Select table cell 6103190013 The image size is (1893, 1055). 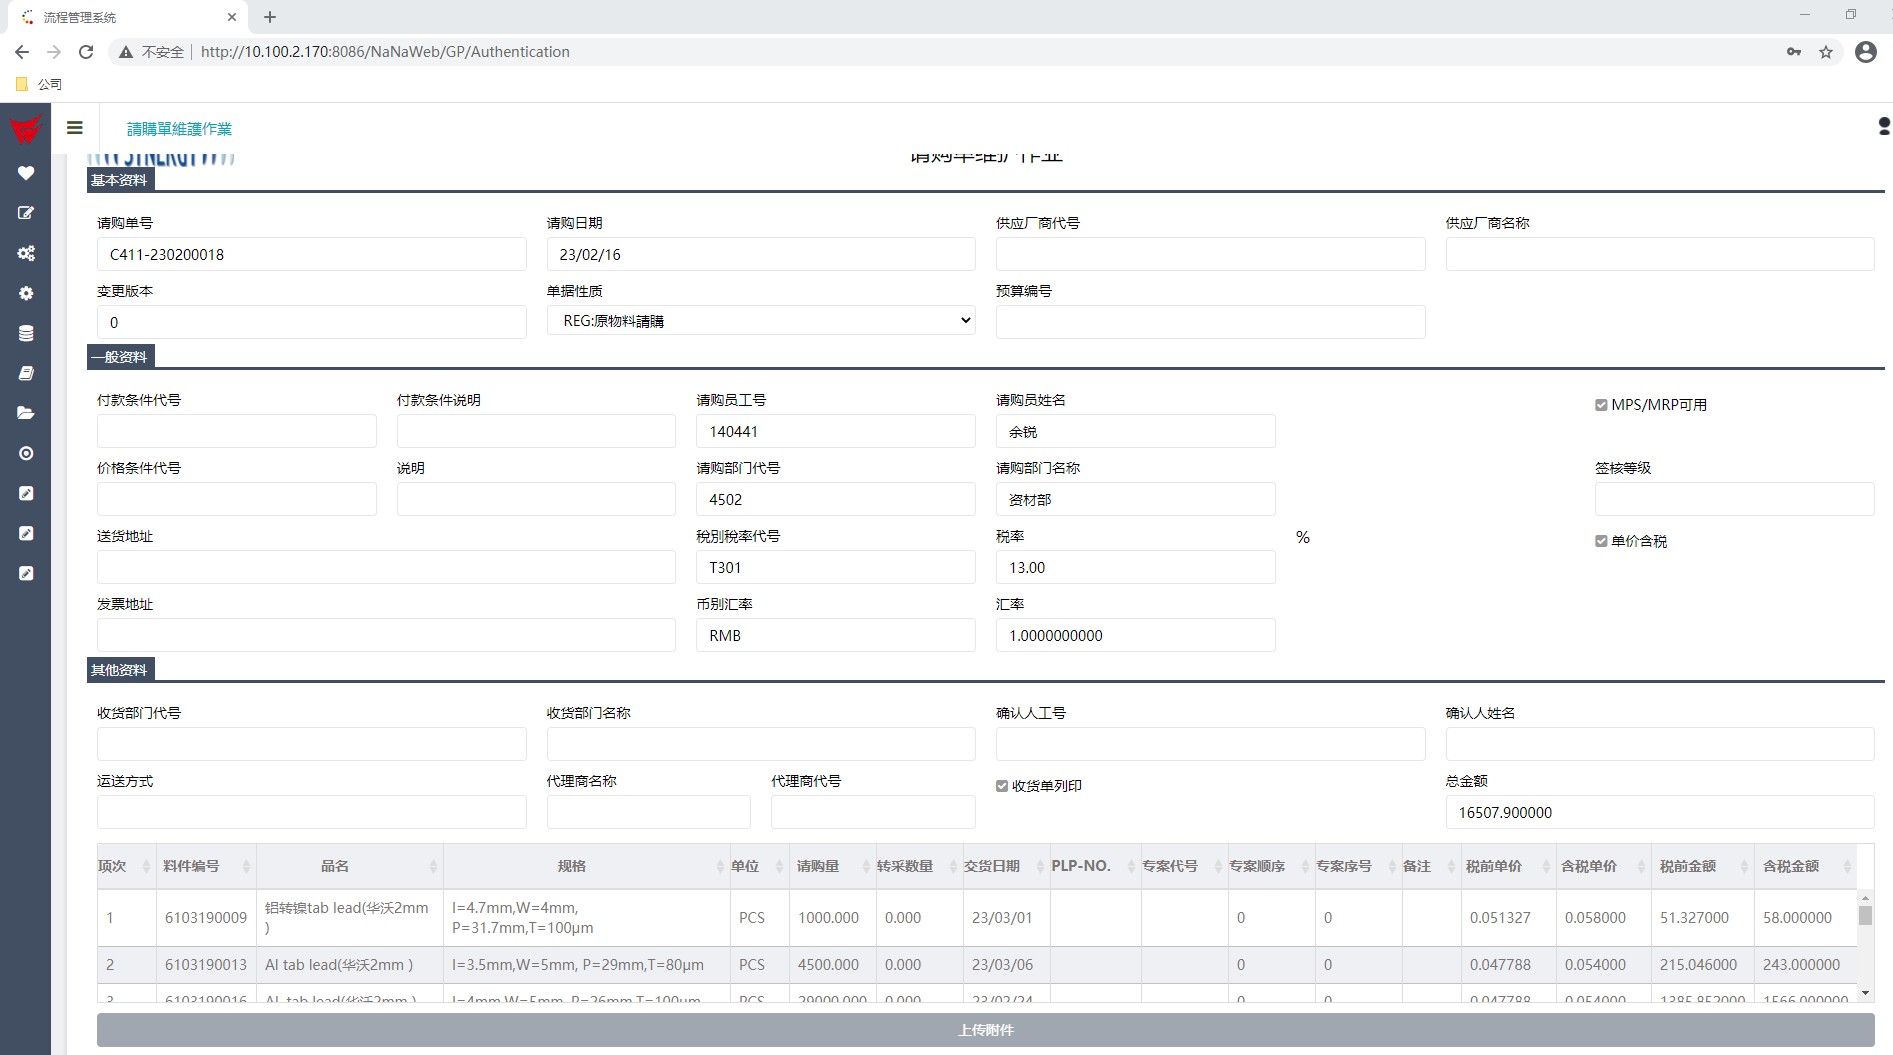[206, 965]
